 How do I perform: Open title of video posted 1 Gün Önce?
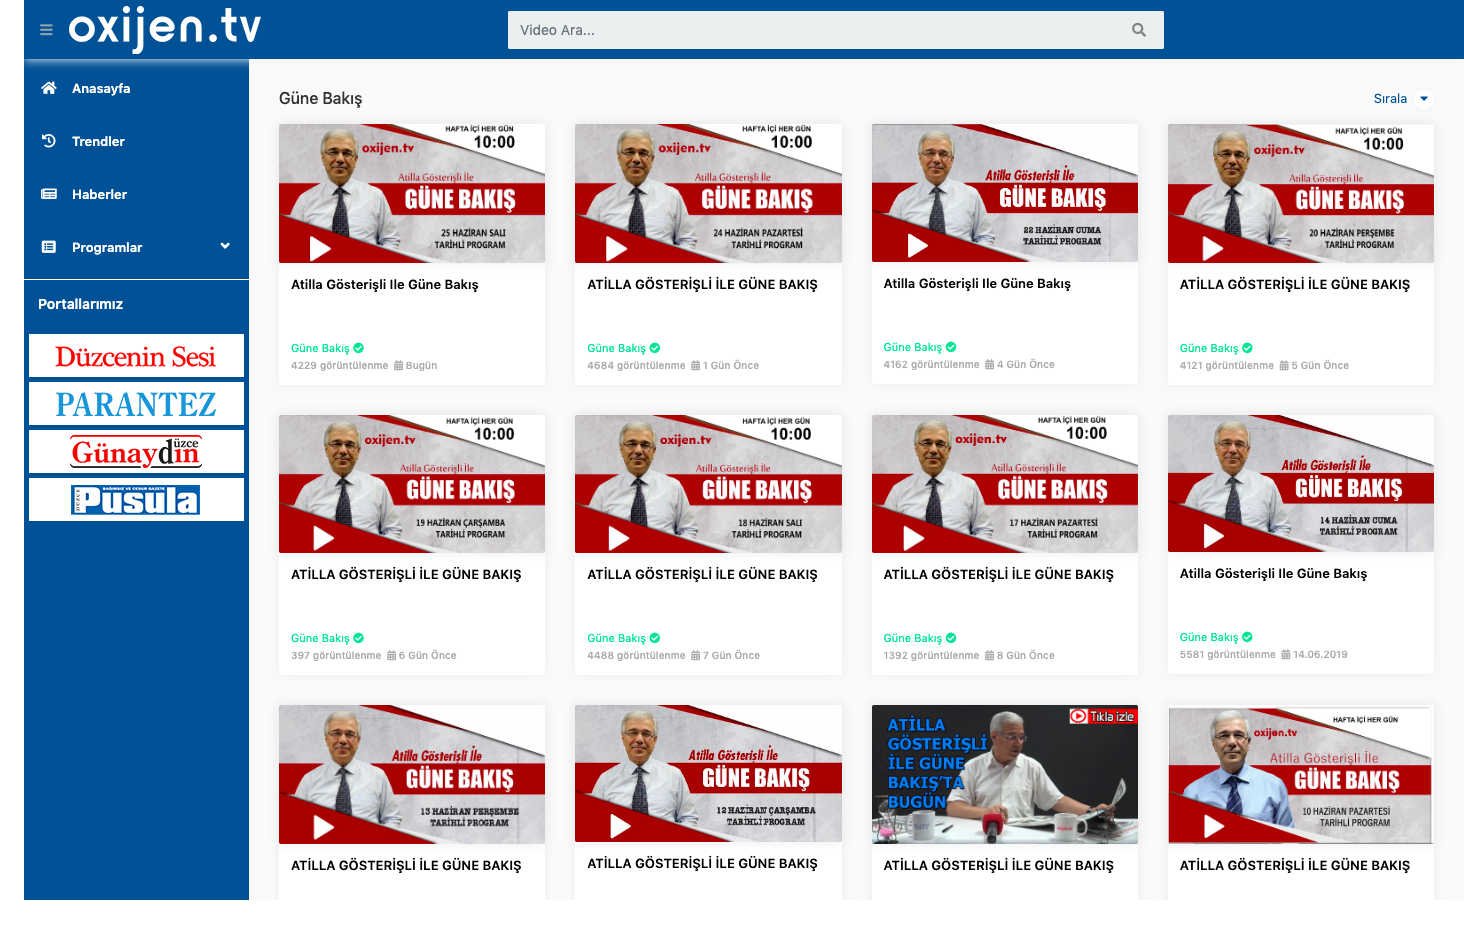(702, 285)
